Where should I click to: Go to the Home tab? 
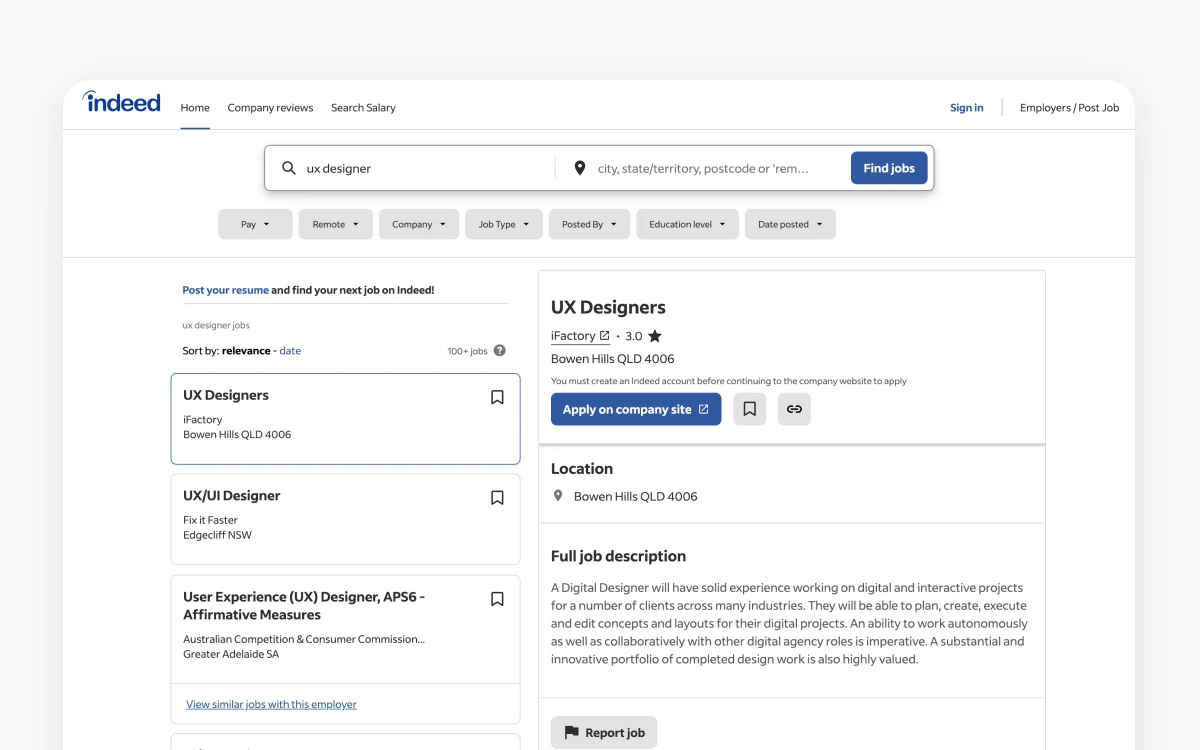195,108
